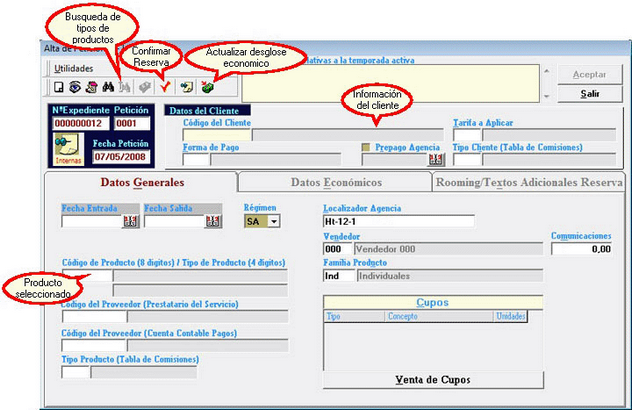This screenshot has width=632, height=410.
Task: Expand the Régimen dropdown showing SA
Action: (x=274, y=221)
